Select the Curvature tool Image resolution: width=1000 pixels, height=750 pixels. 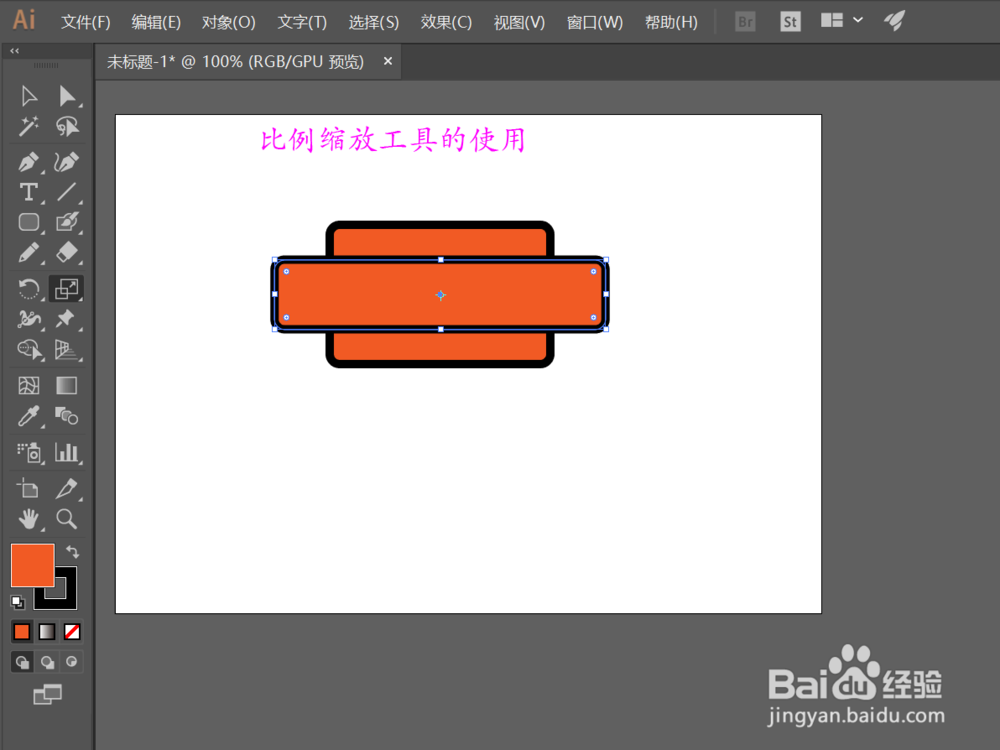66,162
